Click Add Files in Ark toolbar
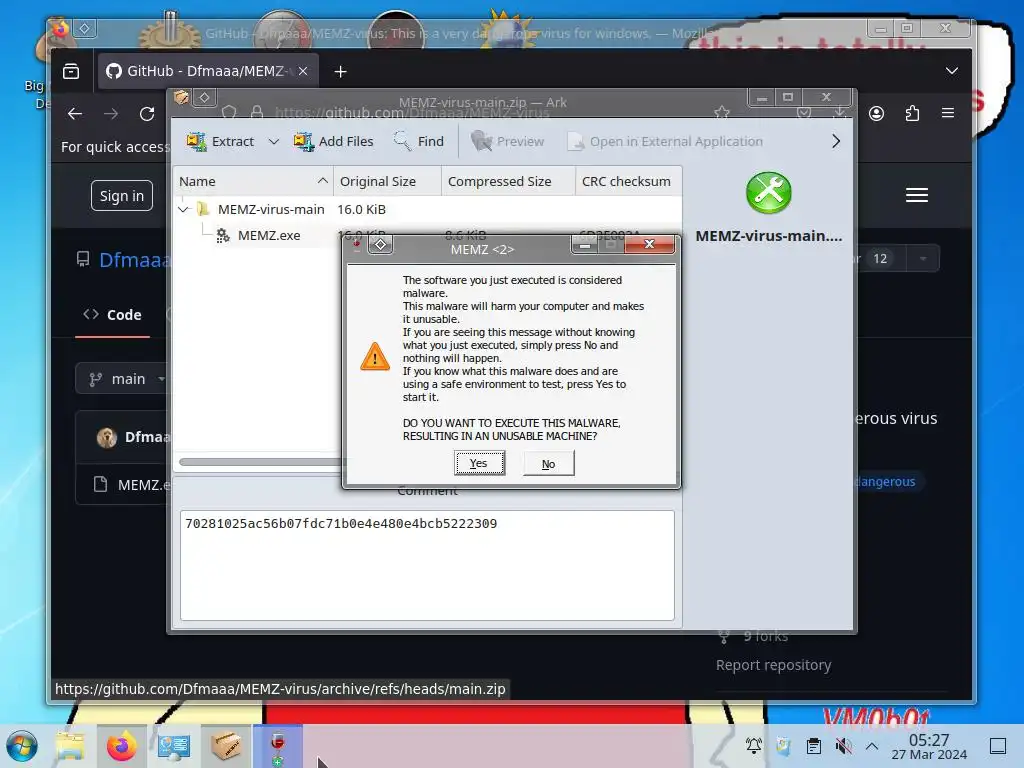 click(x=334, y=141)
